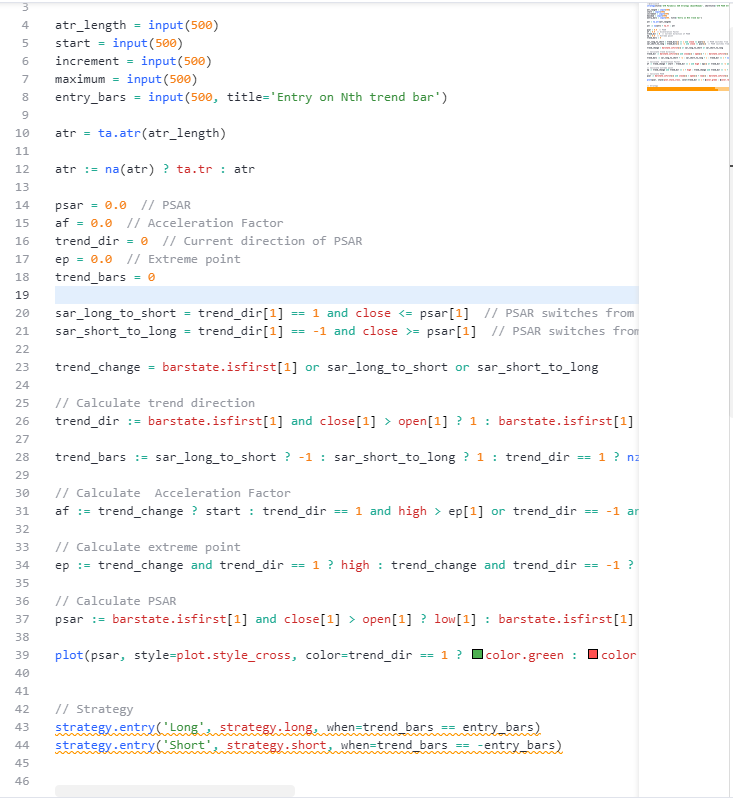Viewport: 733px width, 801px height.
Task: Click line number 43 in the gutter
Action: [x=23, y=727]
